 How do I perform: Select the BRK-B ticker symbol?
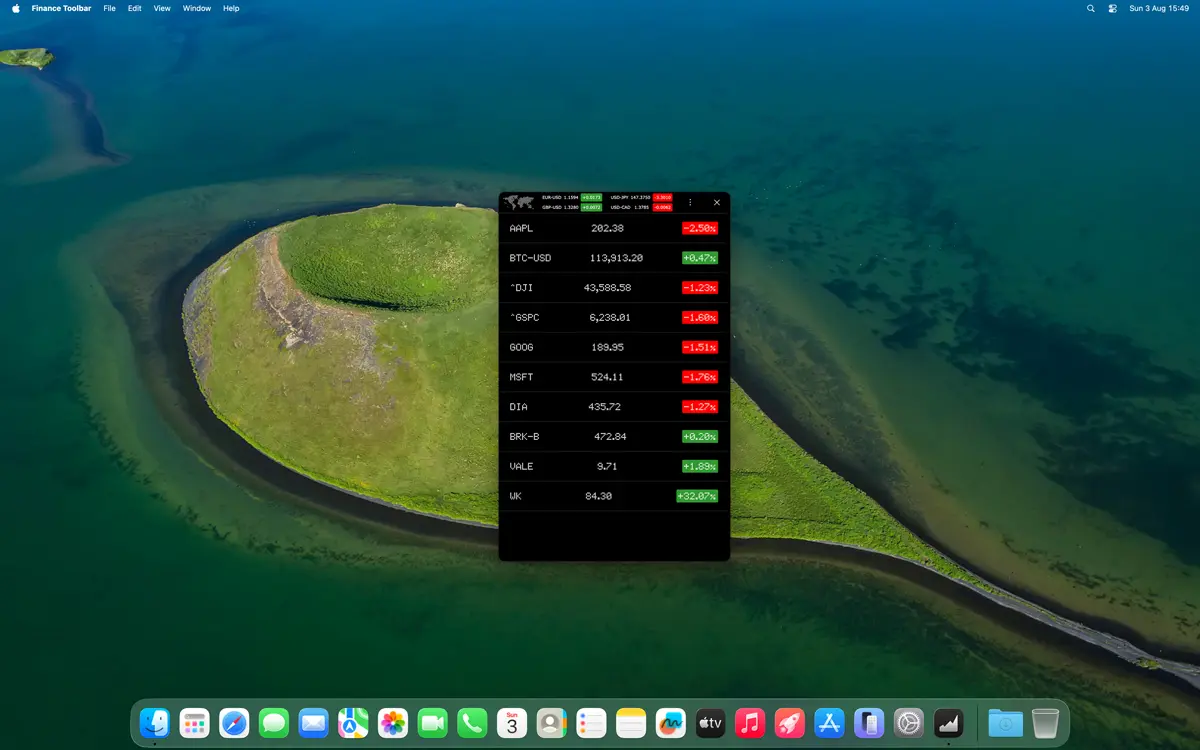[524, 436]
